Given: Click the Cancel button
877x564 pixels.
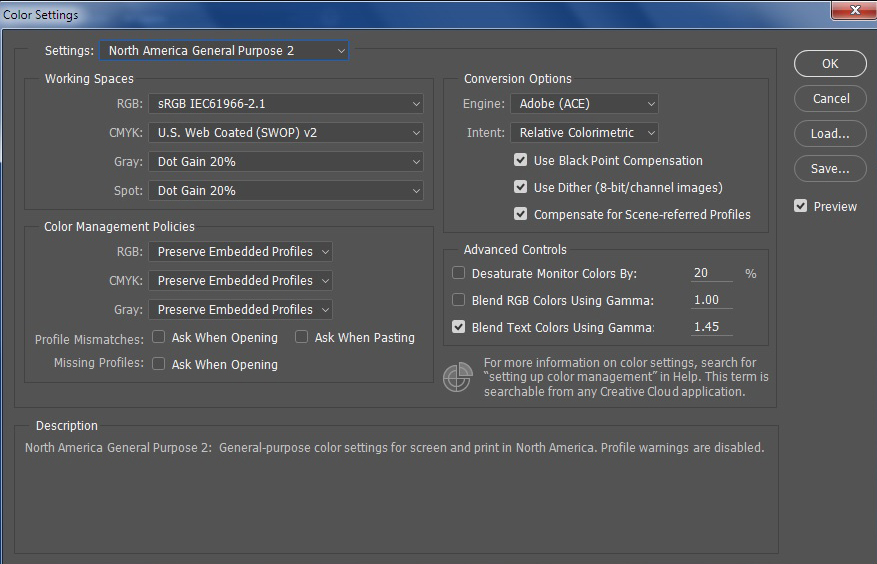Looking at the screenshot, I should [830, 98].
